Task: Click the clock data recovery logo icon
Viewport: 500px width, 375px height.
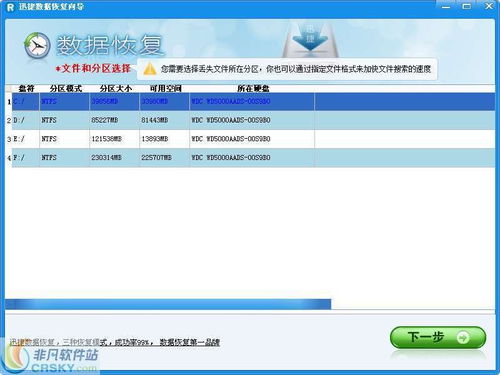Action: (37, 46)
